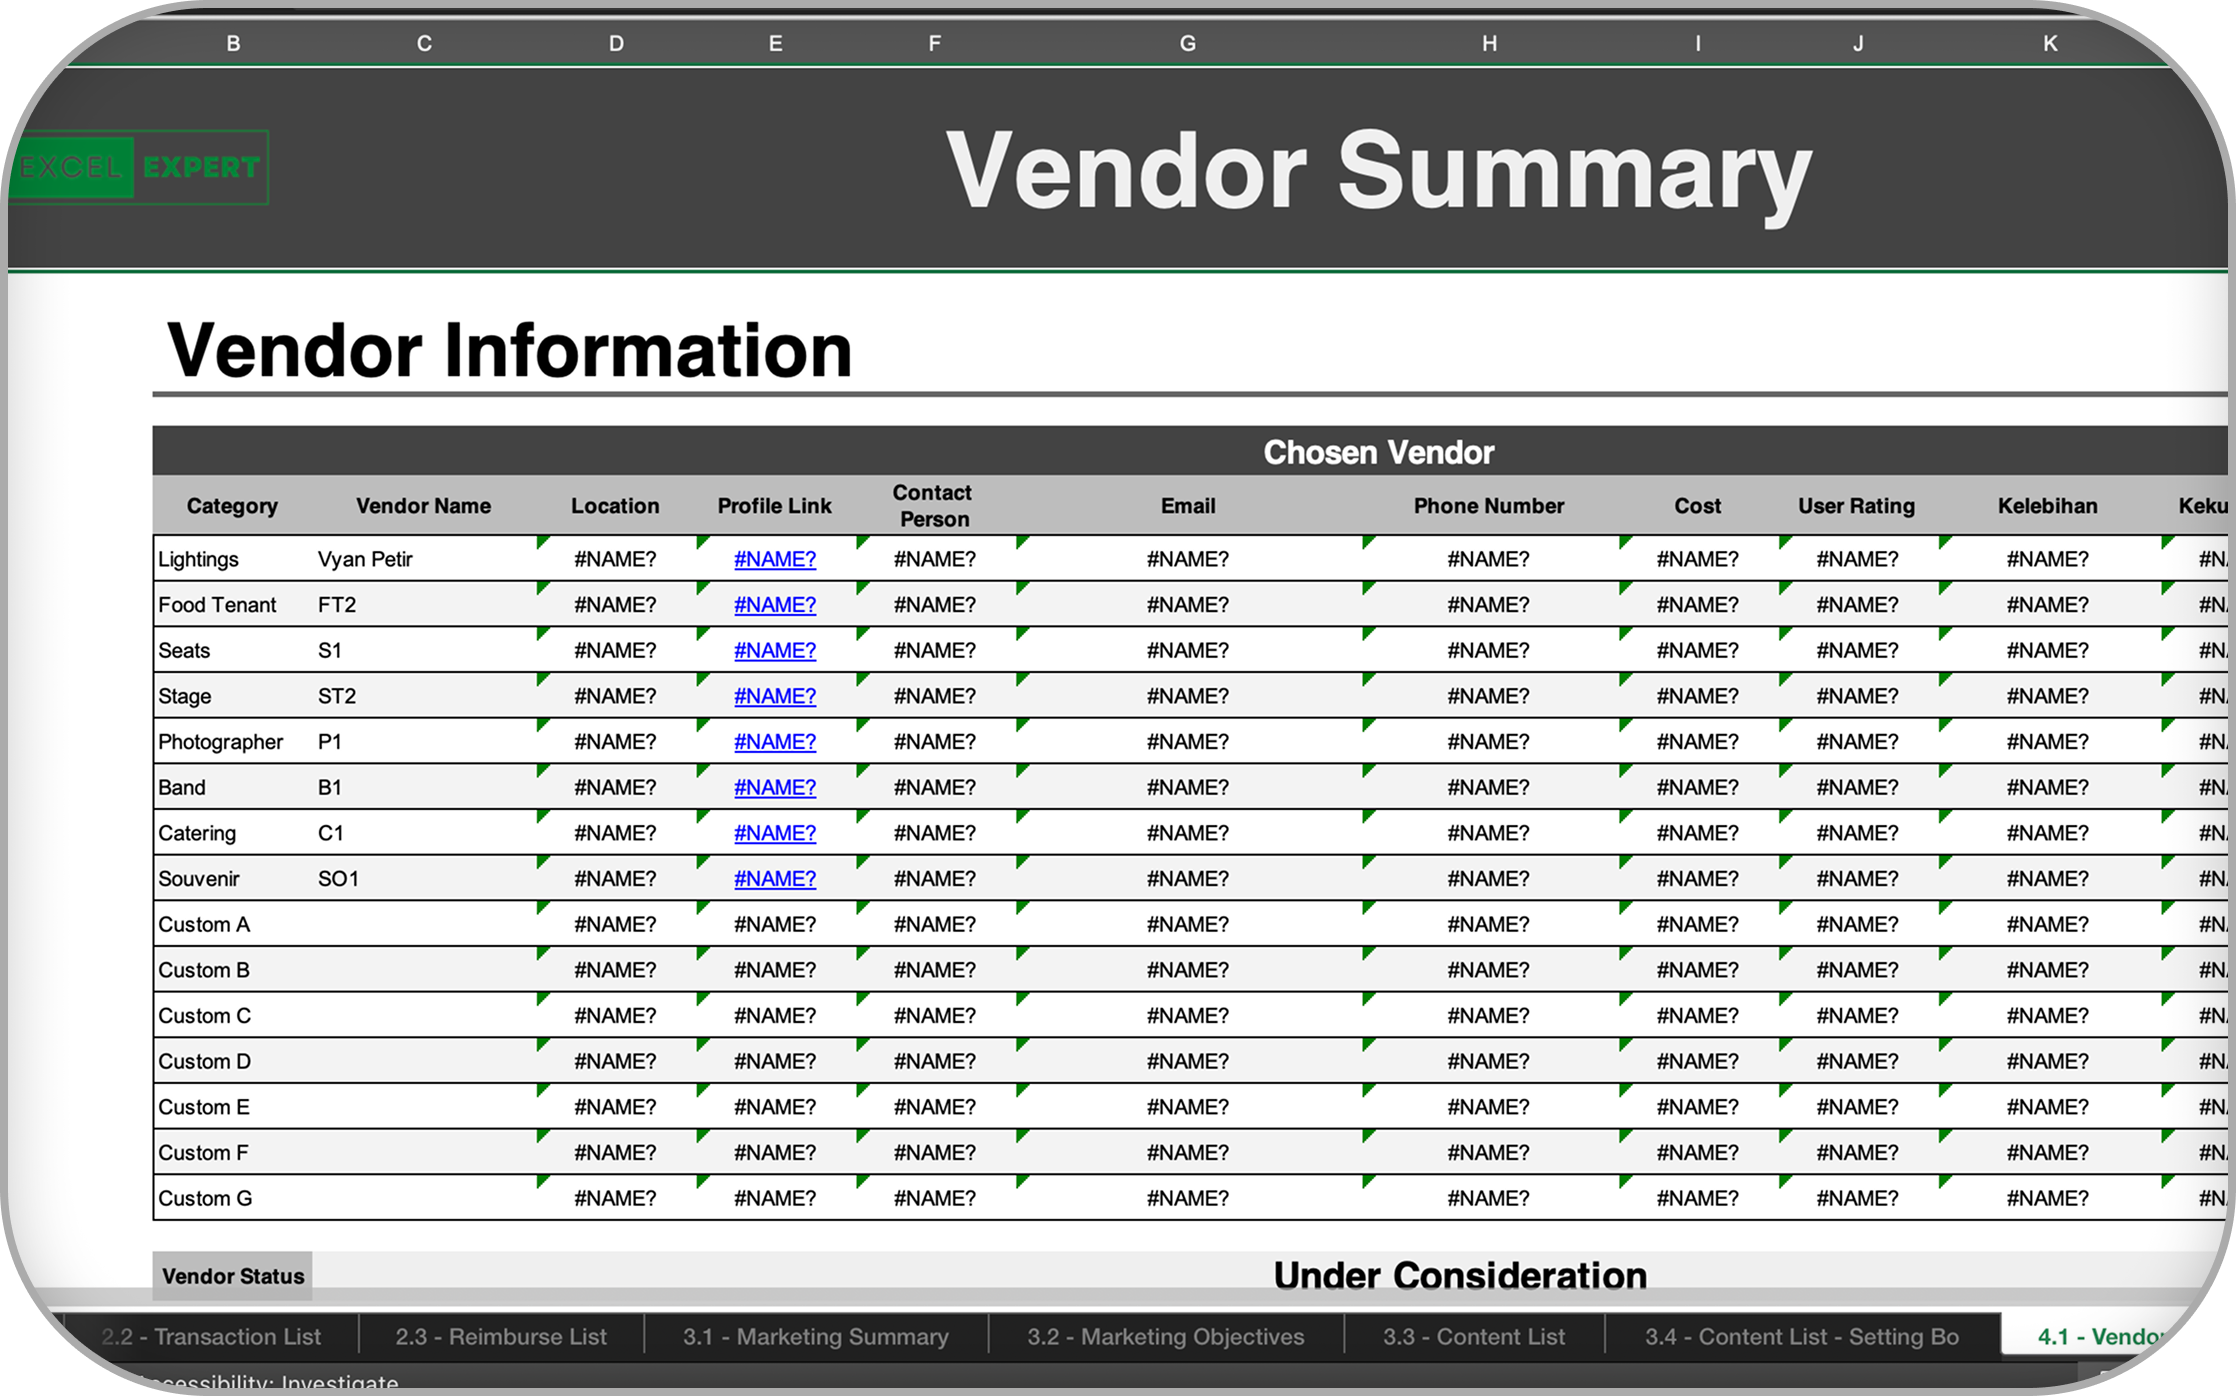
Task: Open the 3.1 - Marketing Summary tab
Action: (816, 1337)
